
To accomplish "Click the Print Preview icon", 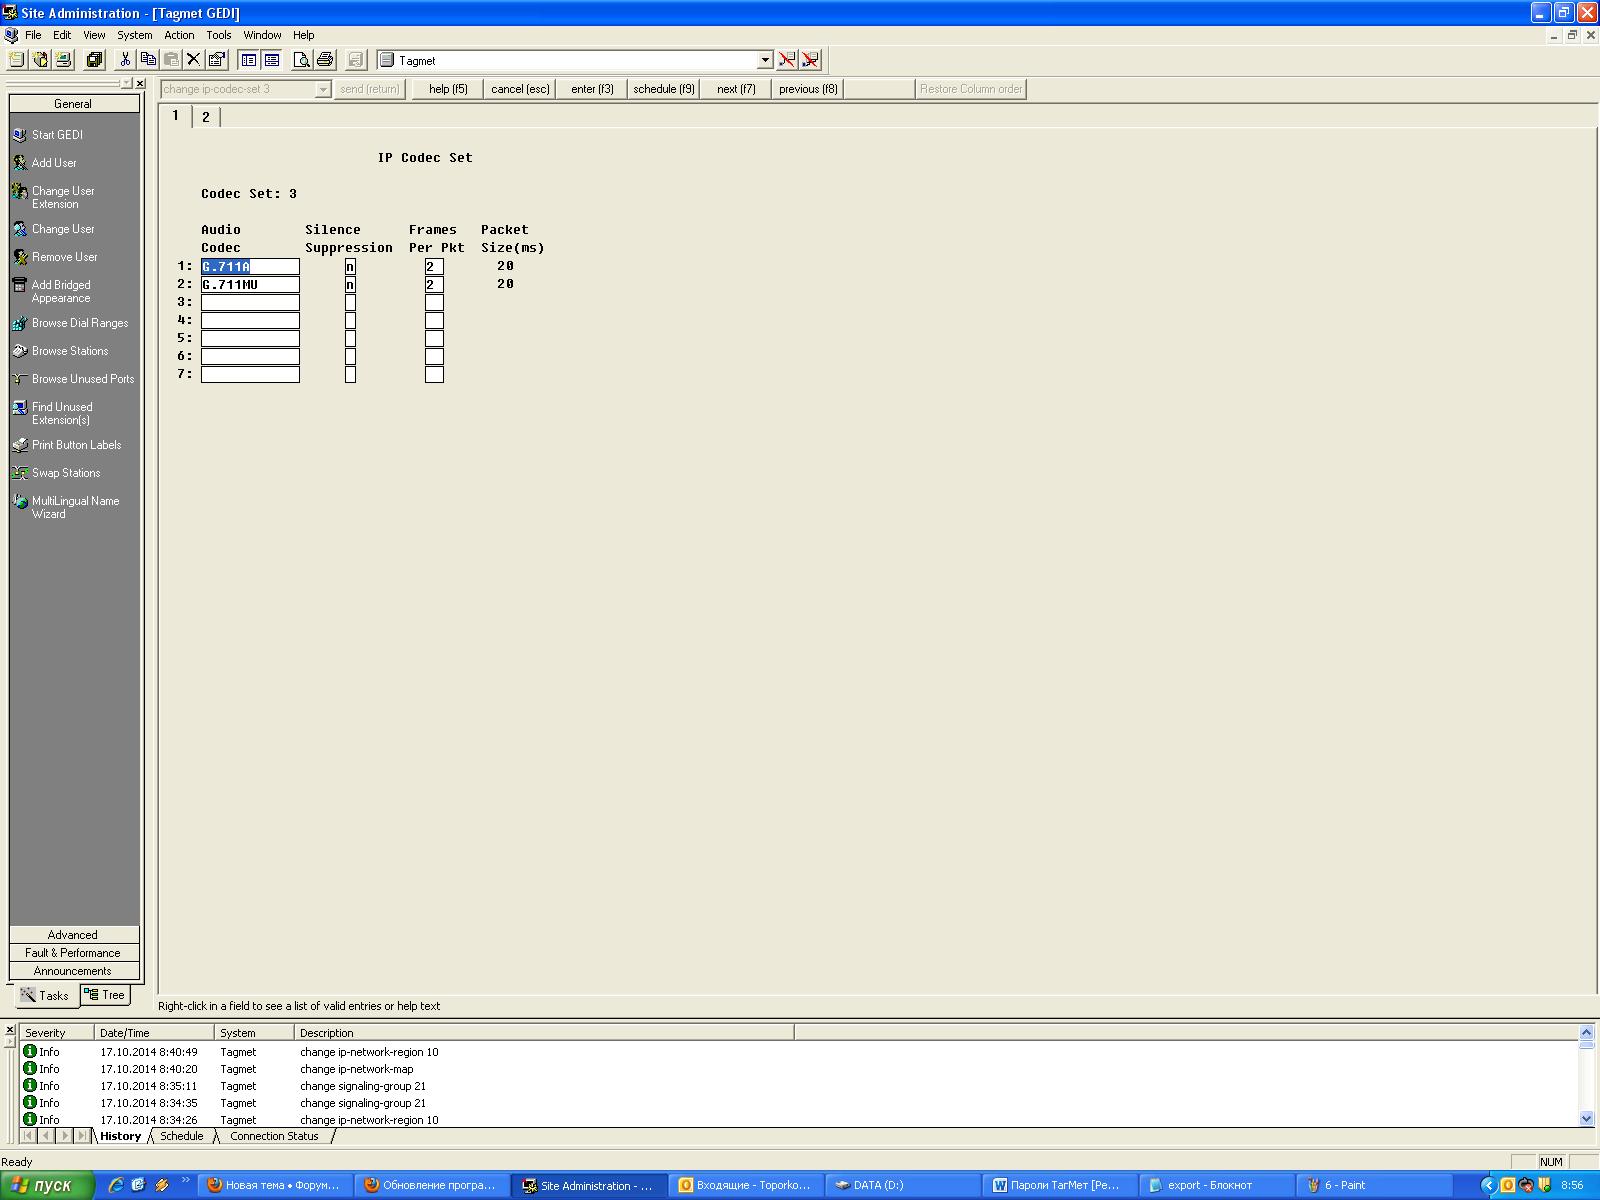I will (301, 60).
